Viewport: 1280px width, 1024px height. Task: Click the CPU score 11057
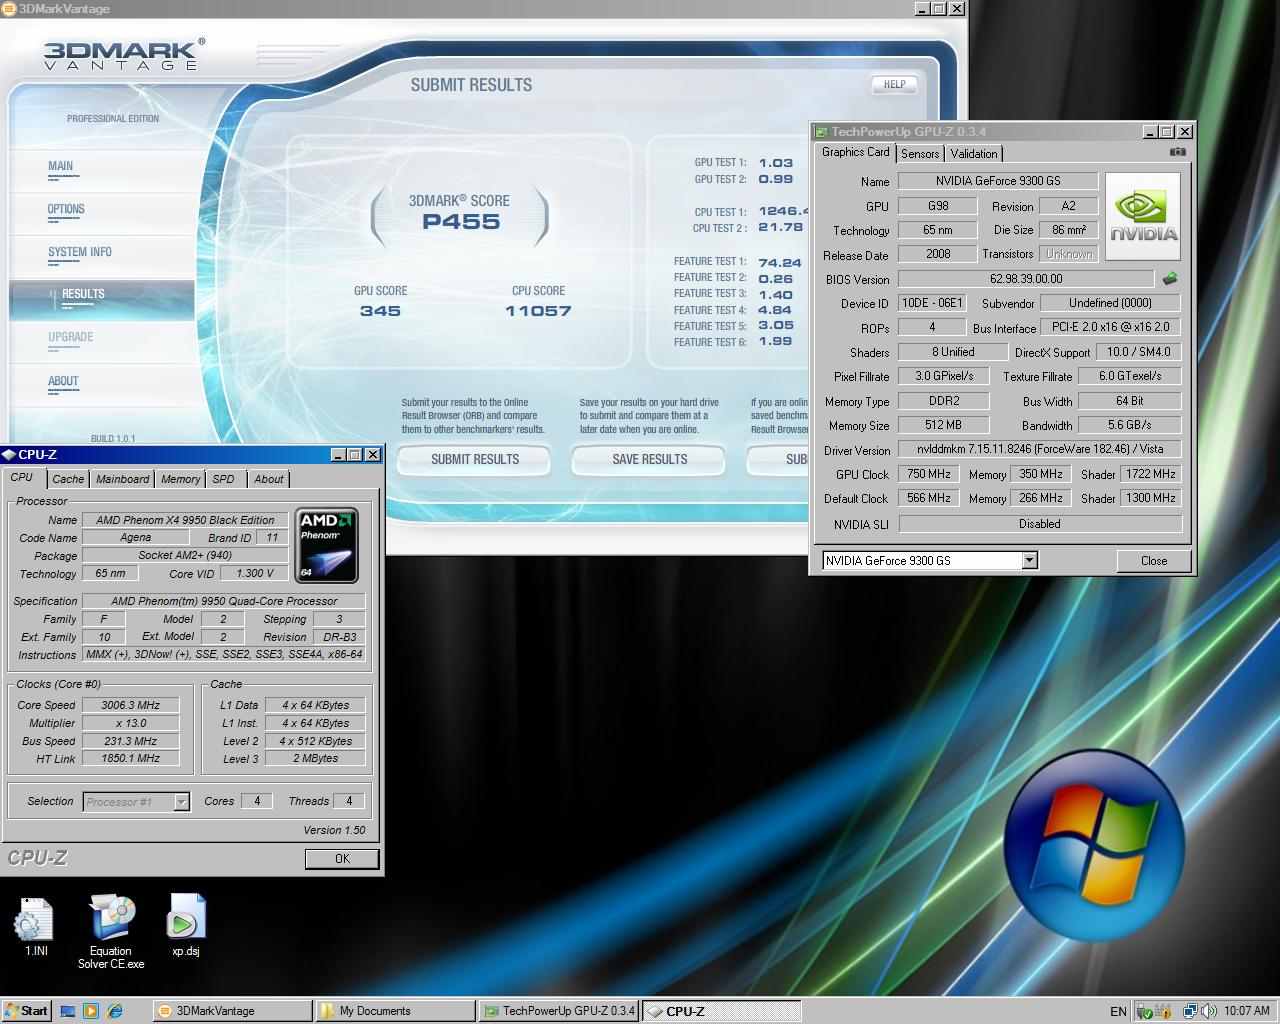click(538, 311)
